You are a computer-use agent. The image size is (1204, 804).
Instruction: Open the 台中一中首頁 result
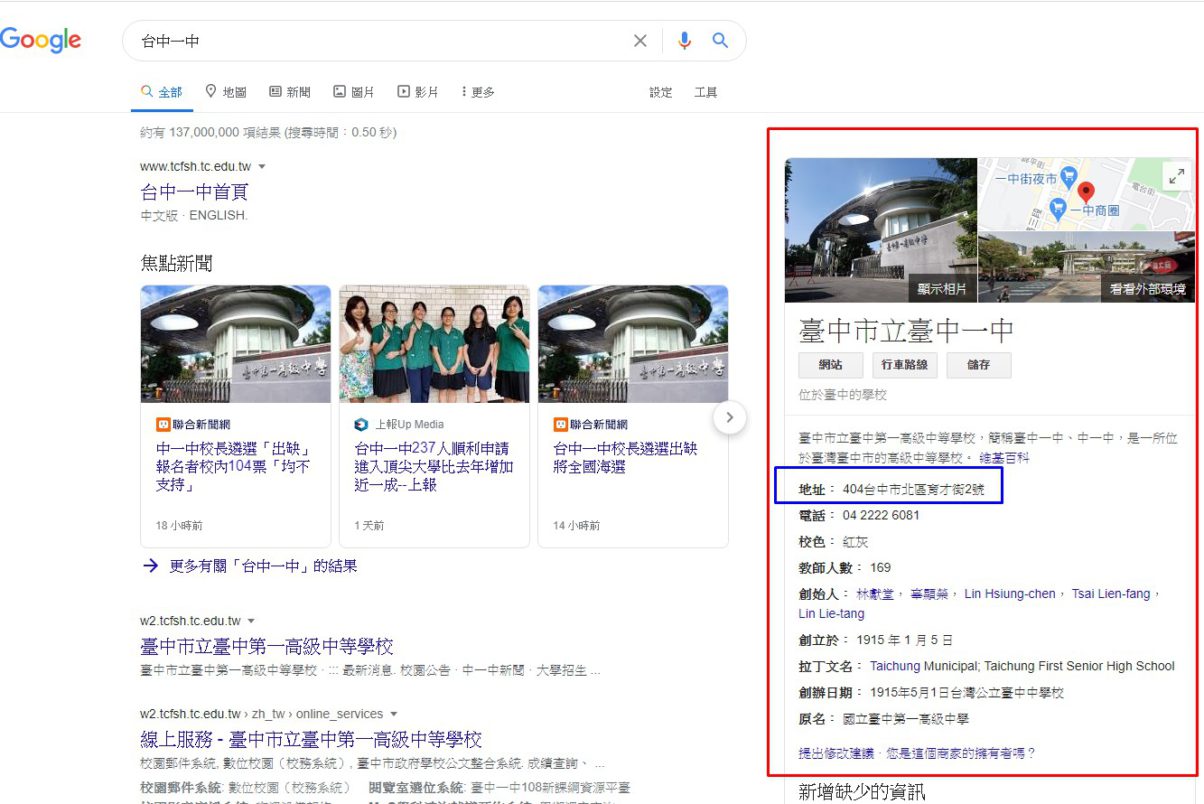pyautogui.click(x=194, y=192)
